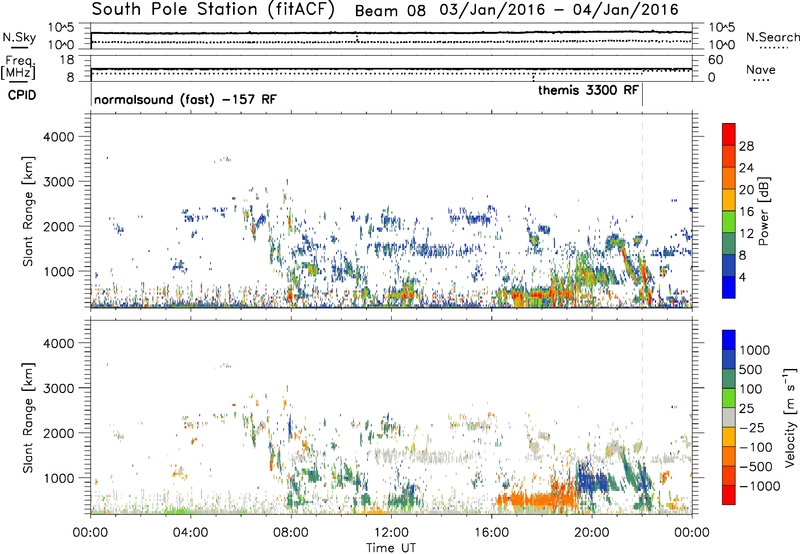Viewport: 800px width, 554px height.
Task: Click the 'Slant Range [km]' label of power panel
Action: [28, 211]
